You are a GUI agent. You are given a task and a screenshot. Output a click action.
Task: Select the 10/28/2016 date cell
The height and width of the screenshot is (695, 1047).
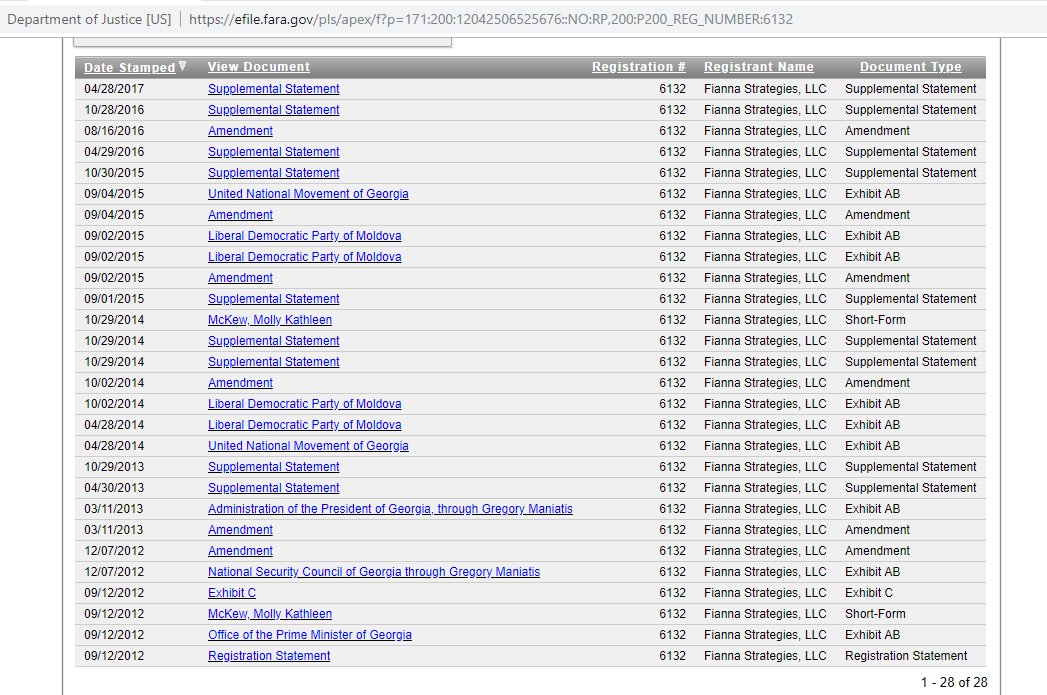pos(114,109)
